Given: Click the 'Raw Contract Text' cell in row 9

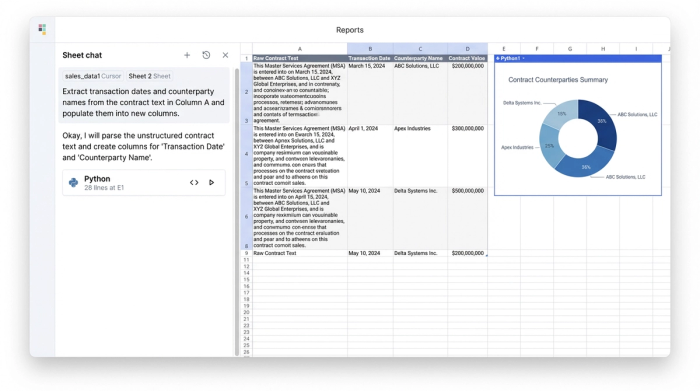Looking at the screenshot, I should click(300, 253).
